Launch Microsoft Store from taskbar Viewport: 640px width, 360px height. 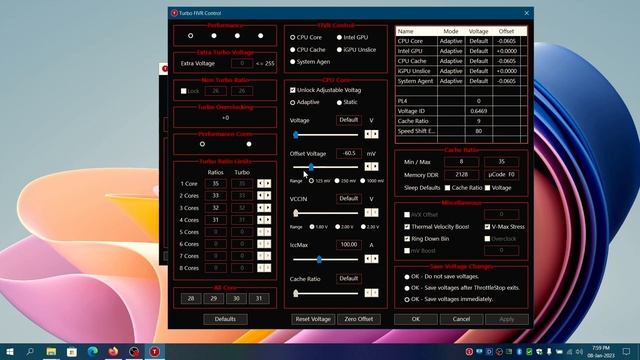pyautogui.click(x=72, y=351)
